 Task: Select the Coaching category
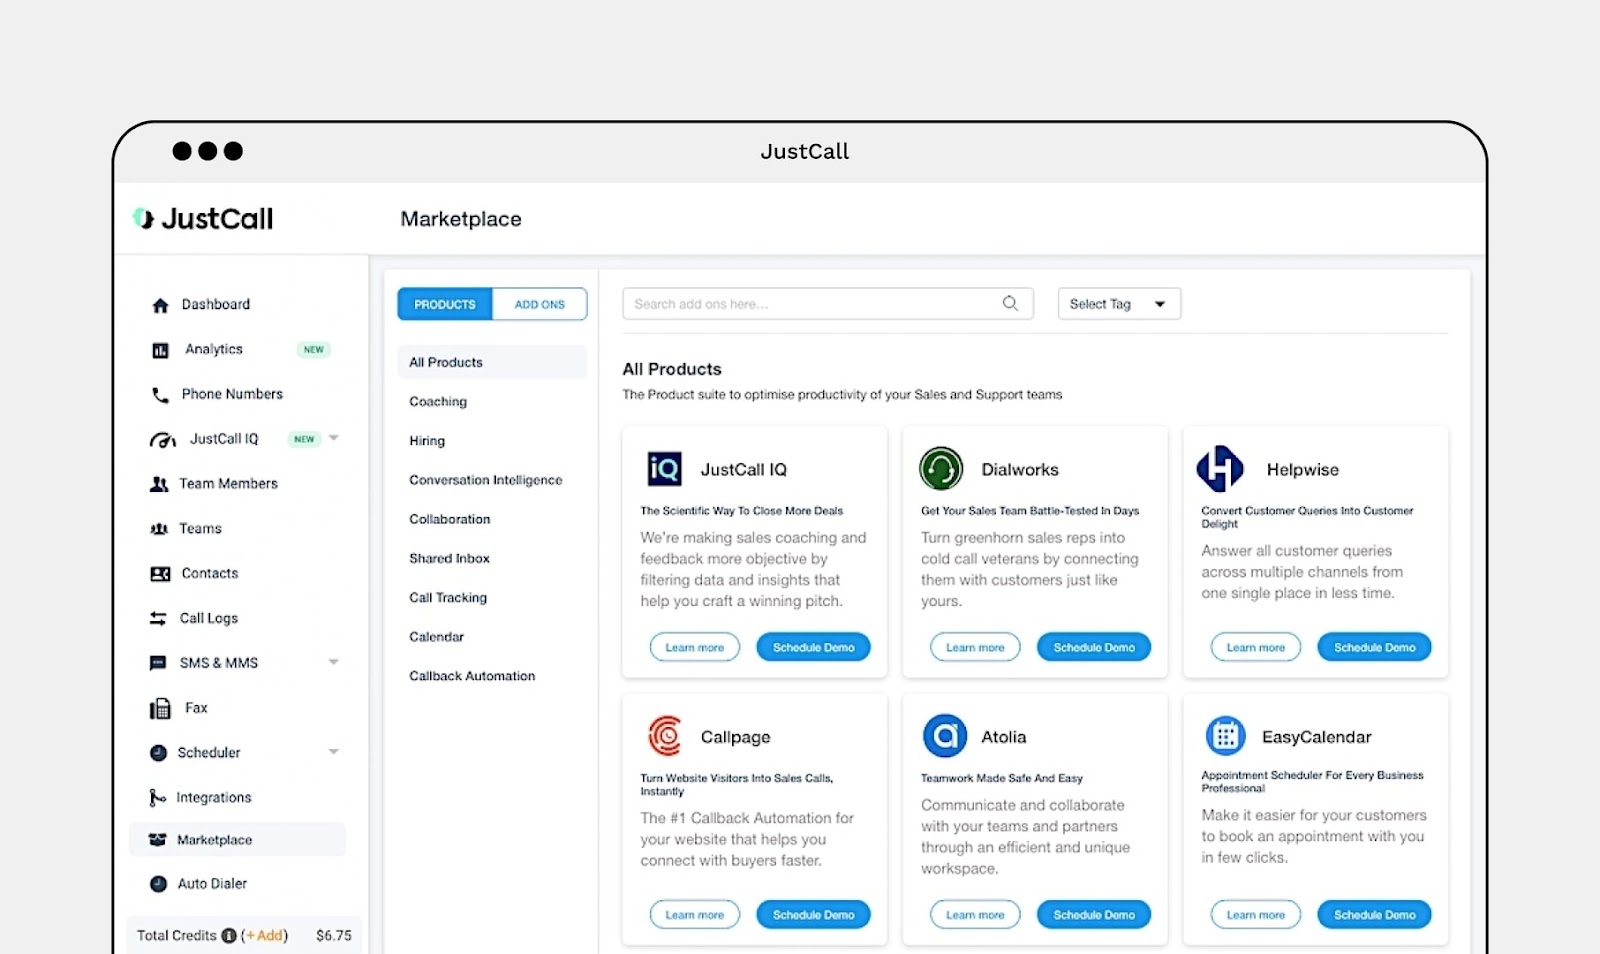coord(438,401)
